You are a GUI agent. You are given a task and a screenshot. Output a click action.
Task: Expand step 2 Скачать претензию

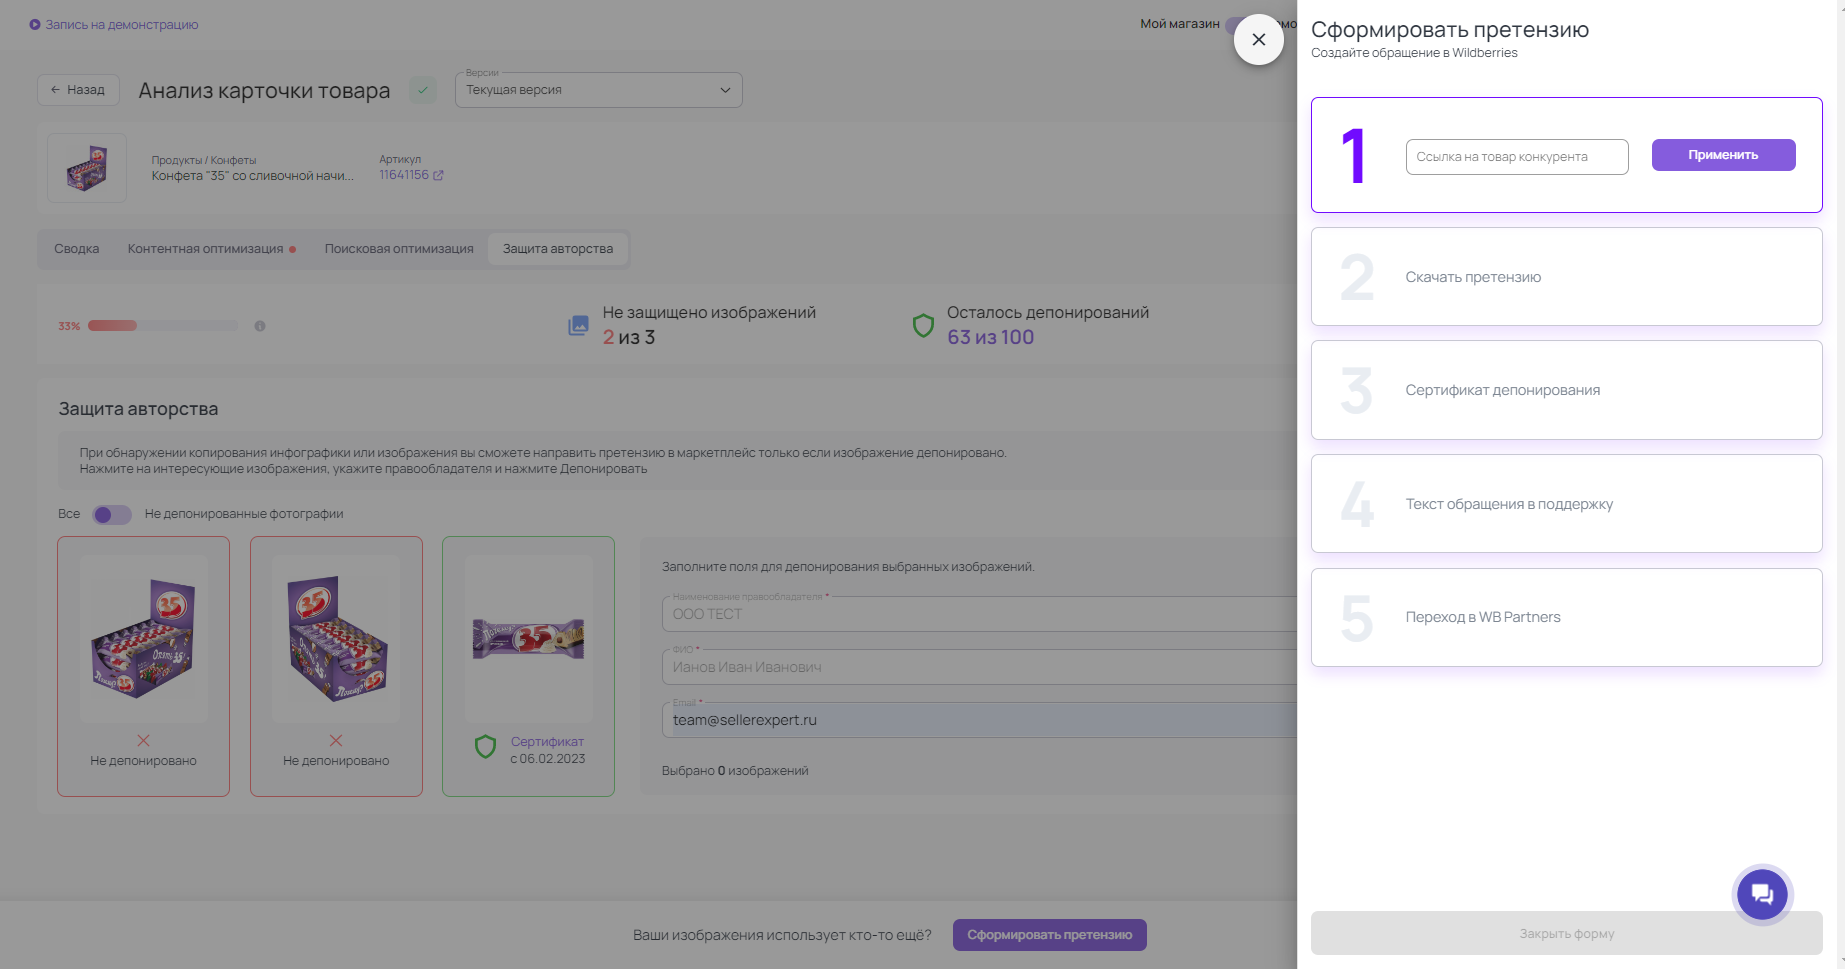point(1566,277)
